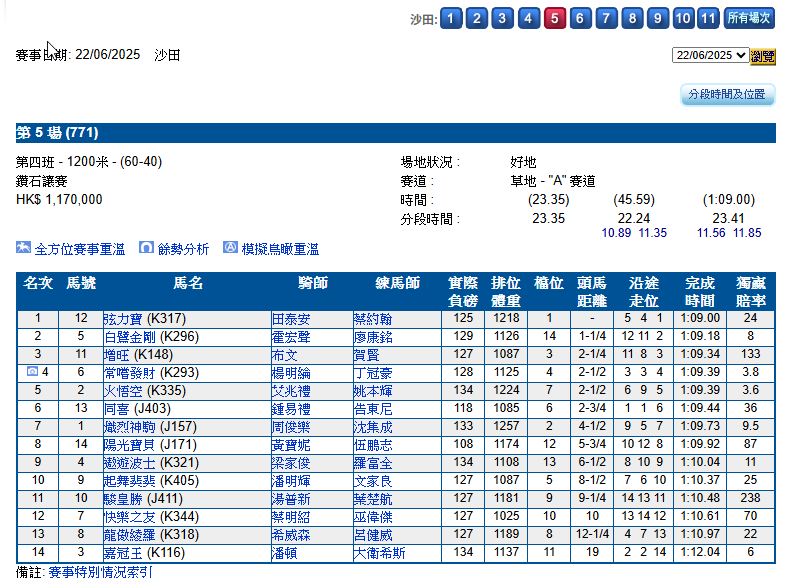Click the 分段時間及位置 button
The image size is (787, 584).
click(727, 94)
